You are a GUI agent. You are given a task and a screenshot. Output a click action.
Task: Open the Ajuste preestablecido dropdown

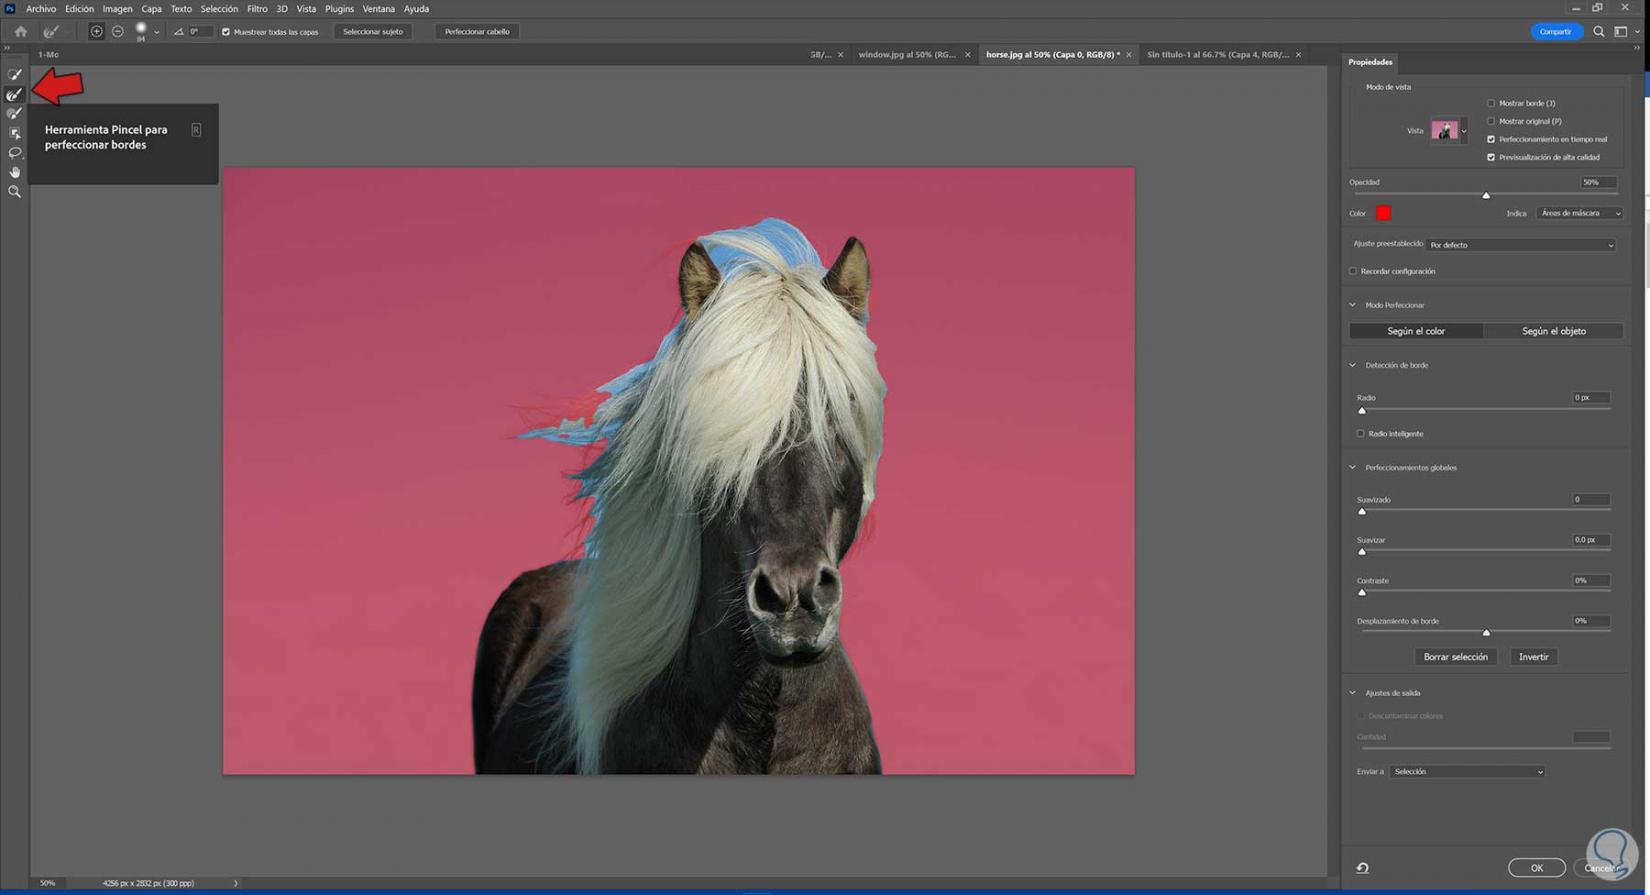point(1521,245)
